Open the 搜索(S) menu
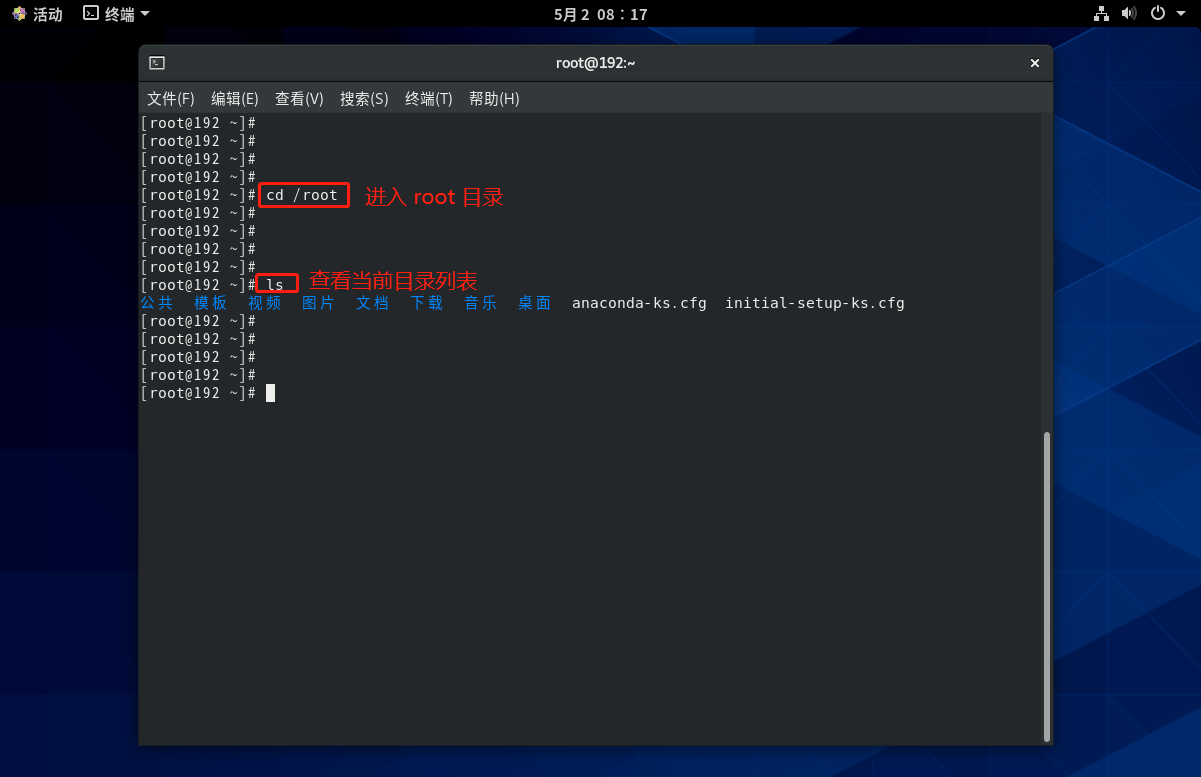This screenshot has height=777, width=1201. pyautogui.click(x=364, y=99)
